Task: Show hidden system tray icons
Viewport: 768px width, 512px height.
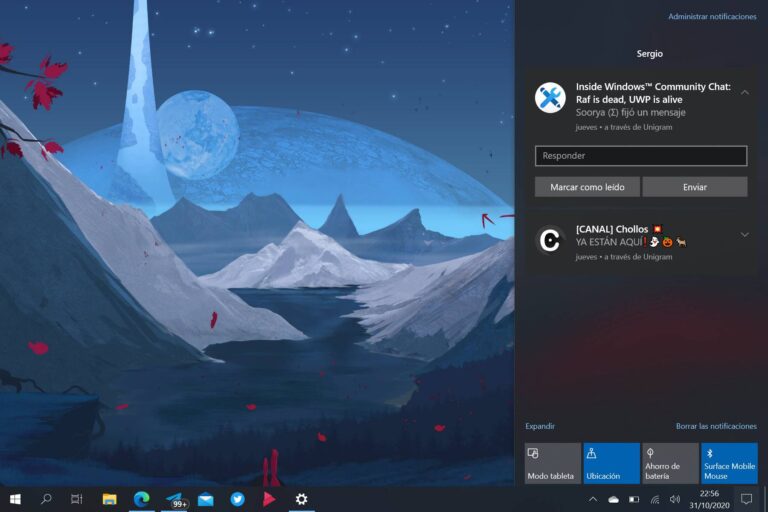Action: 593,499
